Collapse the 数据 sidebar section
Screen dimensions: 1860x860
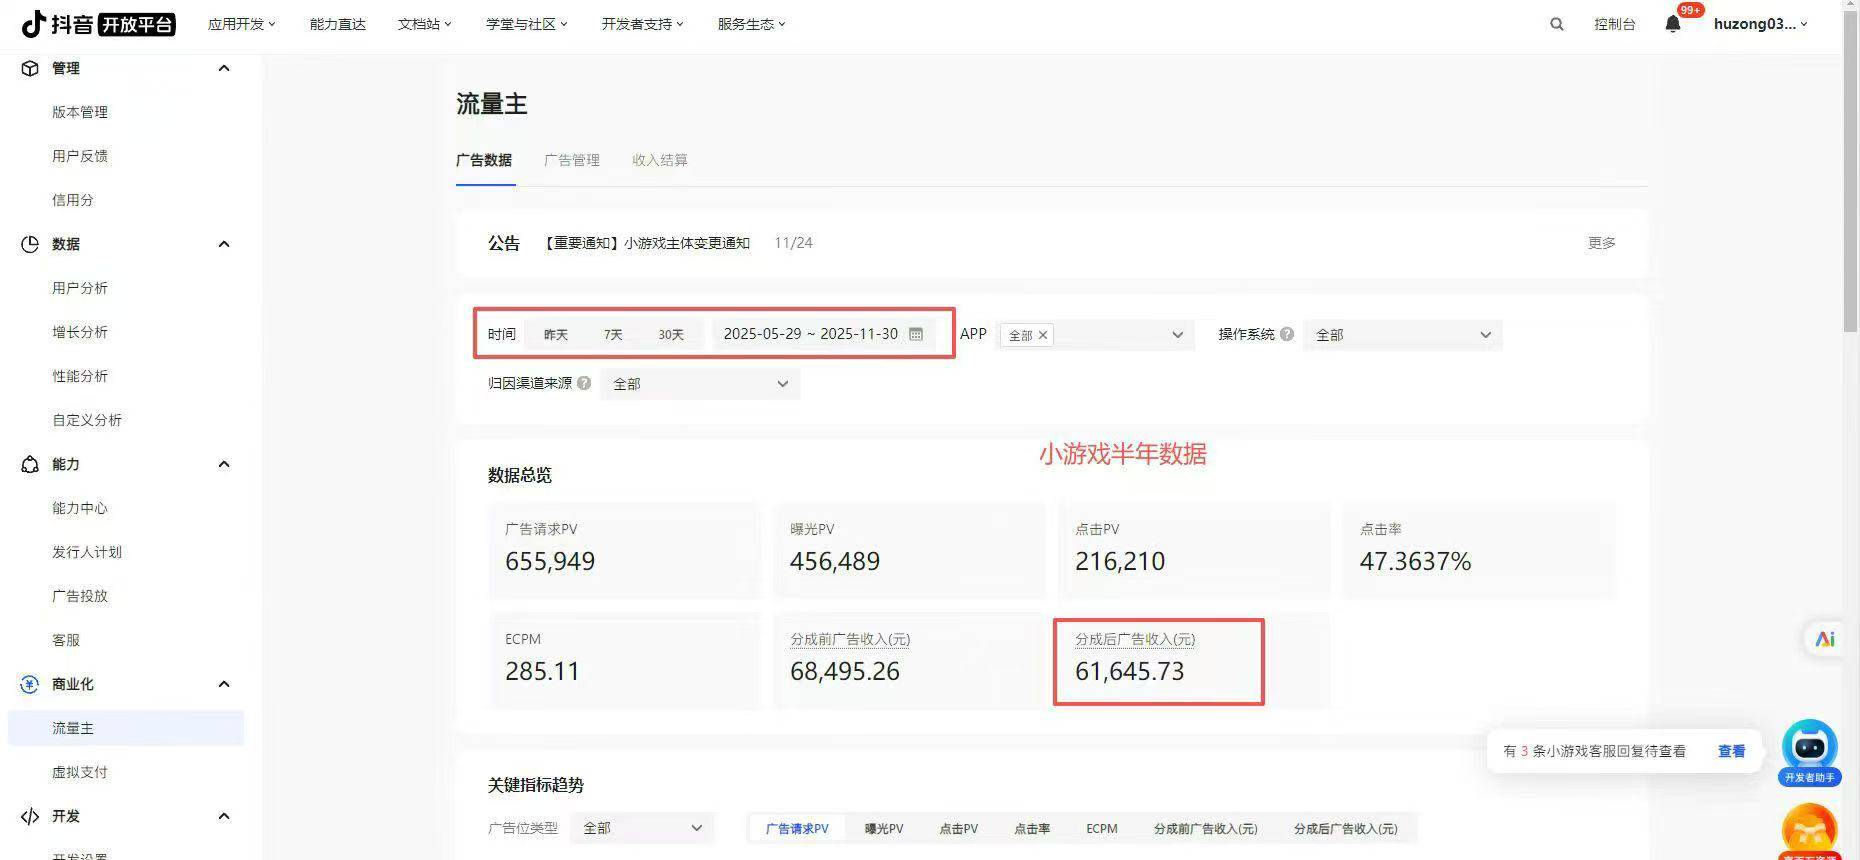point(224,244)
